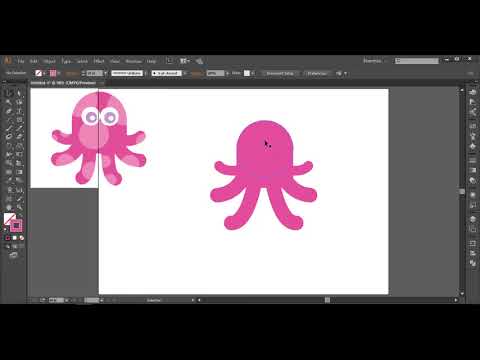The height and width of the screenshot is (360, 480).
Task: Select the Artboard tool
Action: click(x=9, y=199)
